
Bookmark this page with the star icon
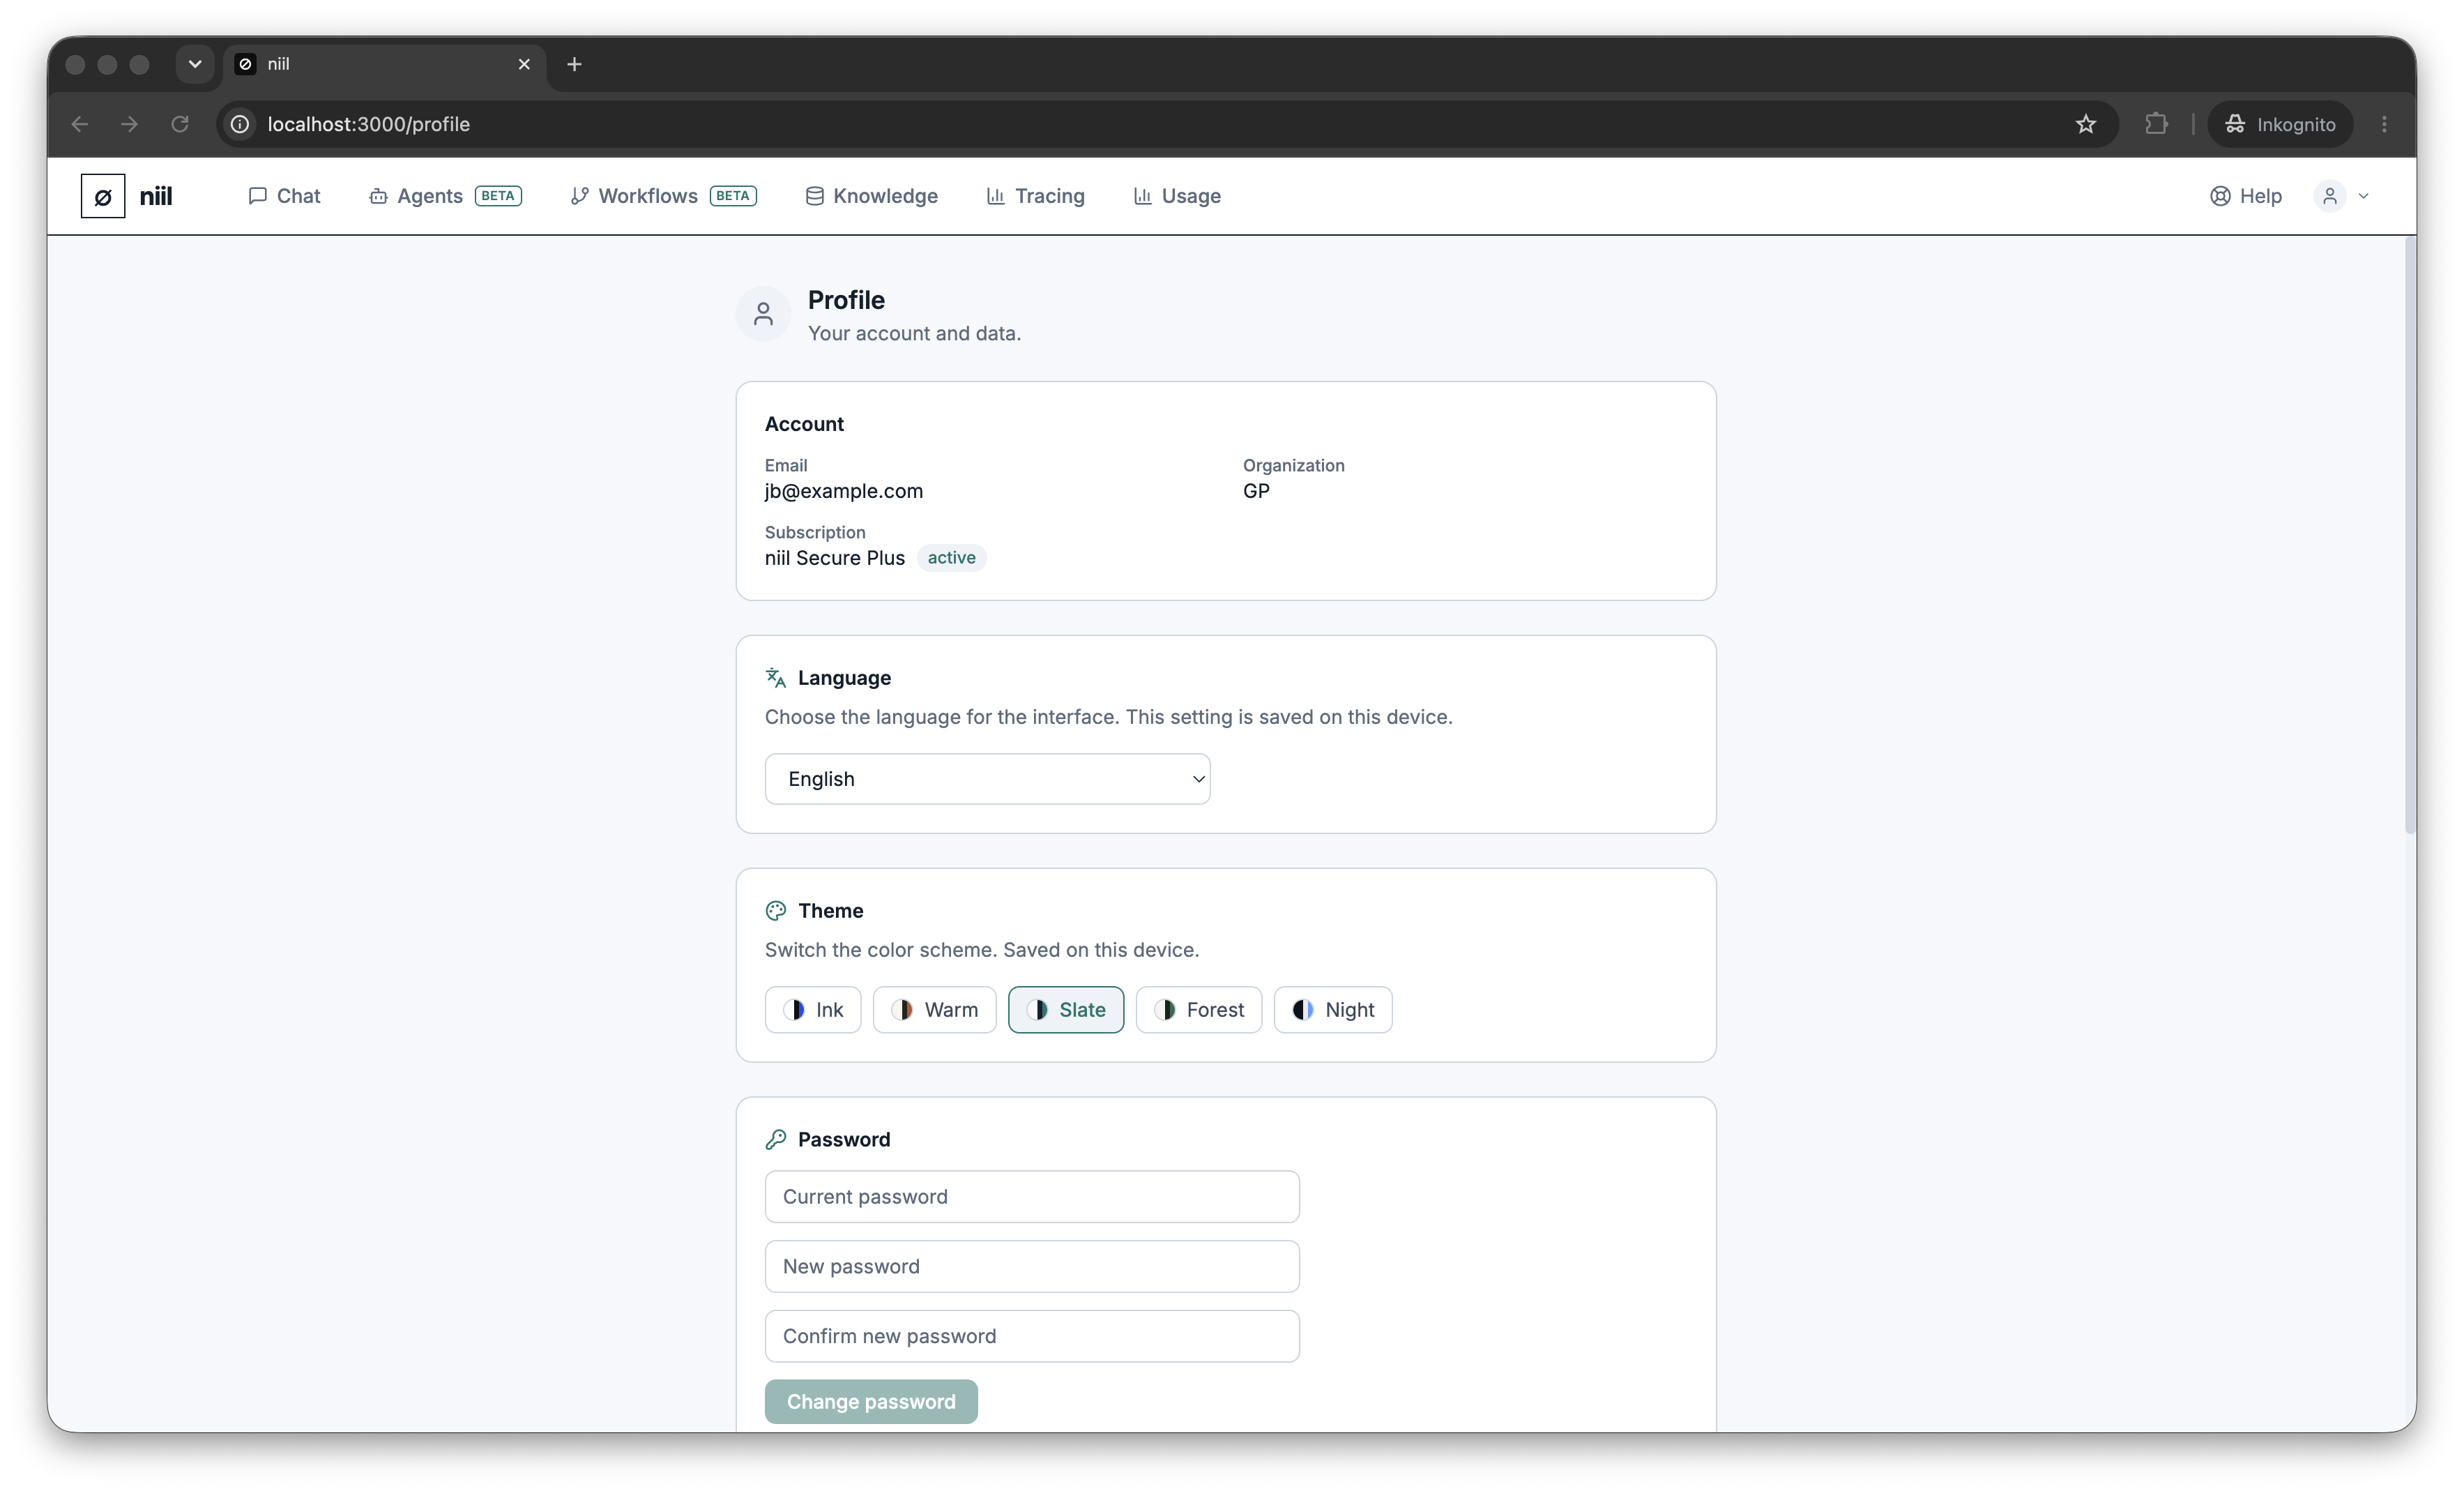pyautogui.click(x=2085, y=124)
